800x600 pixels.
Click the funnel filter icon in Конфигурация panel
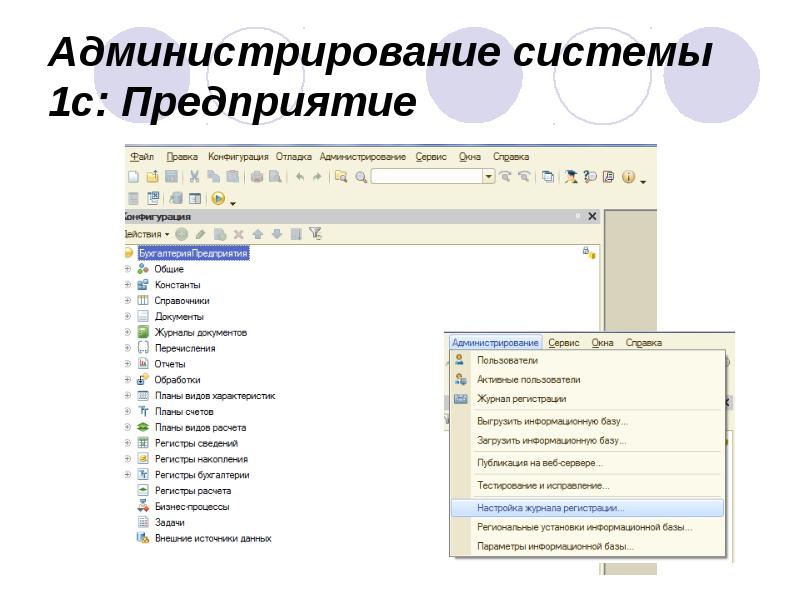coord(315,234)
